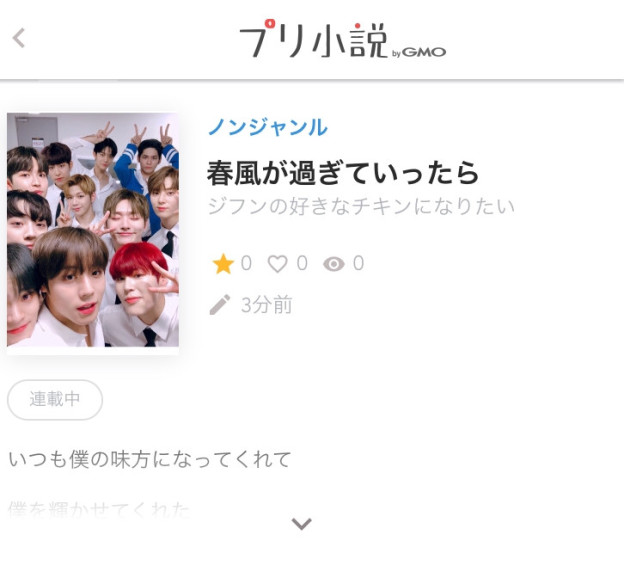
Task: Open the title 春風が過ぎていったら
Action: pyautogui.click(x=343, y=173)
